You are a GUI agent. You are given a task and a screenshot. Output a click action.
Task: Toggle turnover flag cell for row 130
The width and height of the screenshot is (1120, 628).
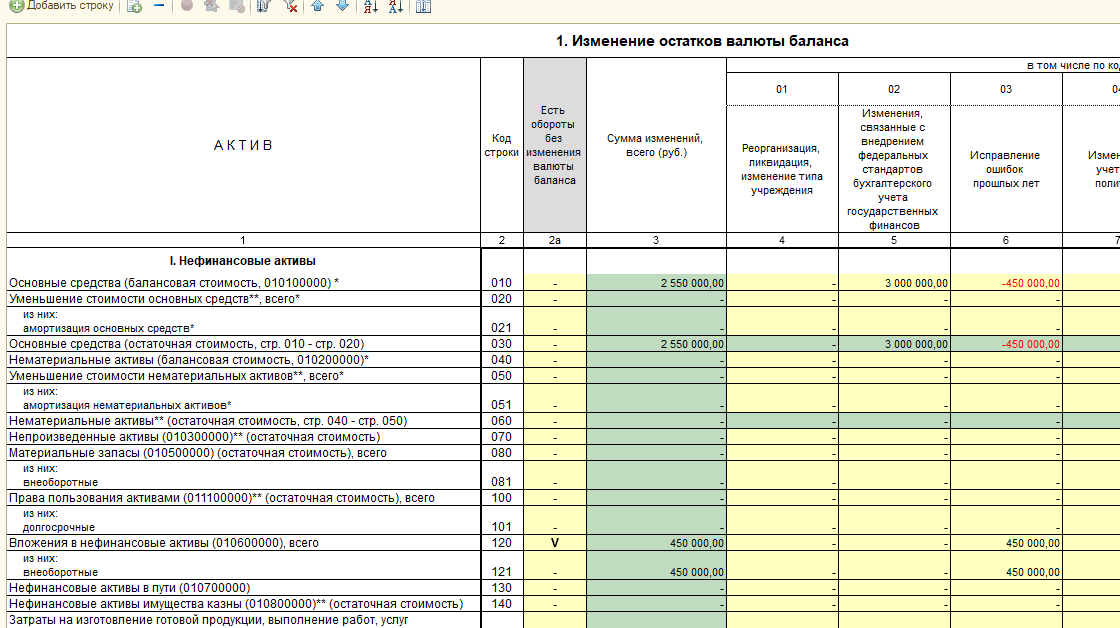[555, 588]
